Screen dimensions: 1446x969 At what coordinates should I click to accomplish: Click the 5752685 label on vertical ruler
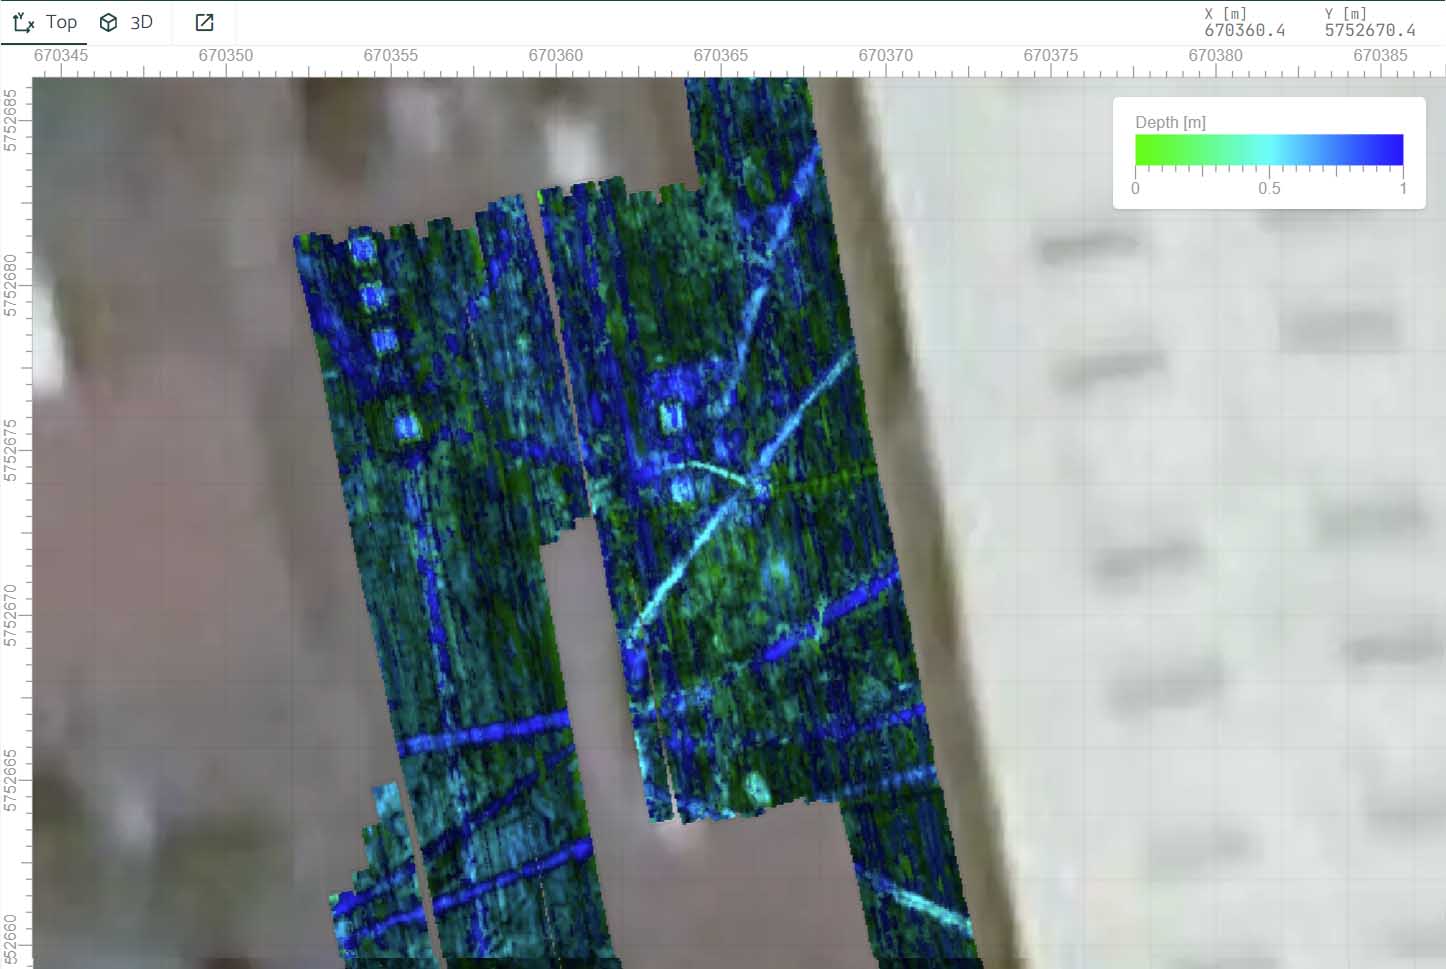(x=10, y=120)
